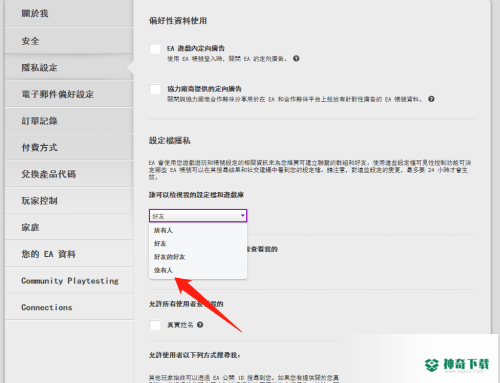This screenshot has width=500, height=383.
Task: Toggle the EA 遊戲內定向廣告 checkbox
Action: point(155,49)
